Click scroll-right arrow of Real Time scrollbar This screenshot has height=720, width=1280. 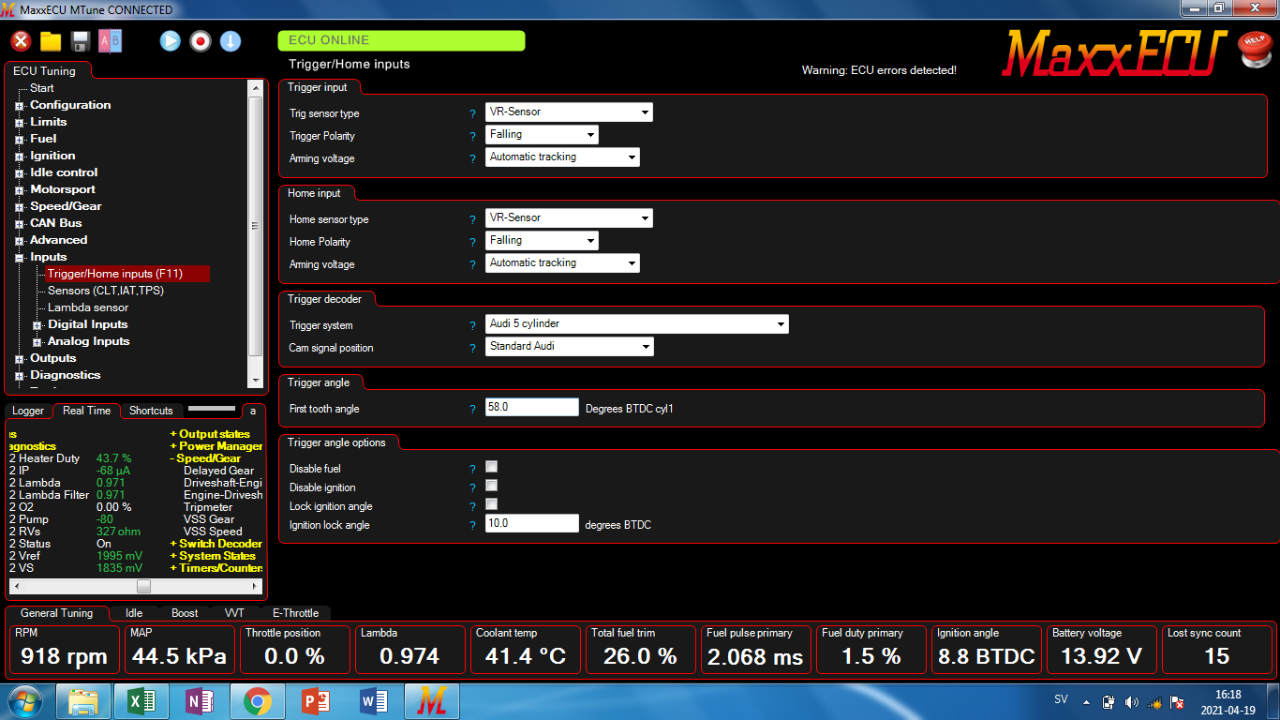[x=257, y=587]
